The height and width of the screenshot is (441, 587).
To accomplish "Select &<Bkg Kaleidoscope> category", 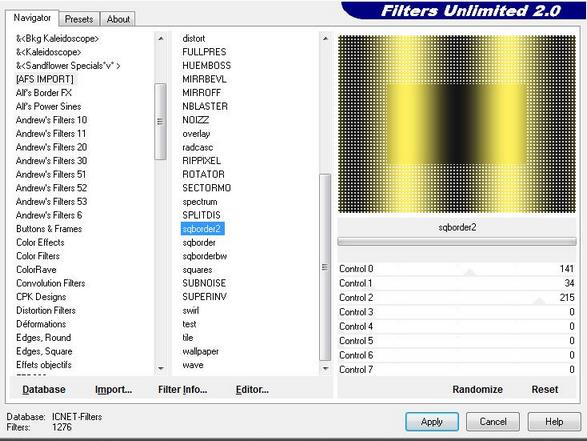I will tap(57, 39).
